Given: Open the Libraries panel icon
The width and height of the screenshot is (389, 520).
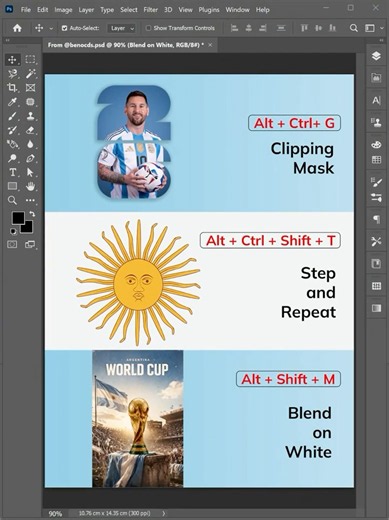Looking at the screenshot, I should [x=376, y=78].
